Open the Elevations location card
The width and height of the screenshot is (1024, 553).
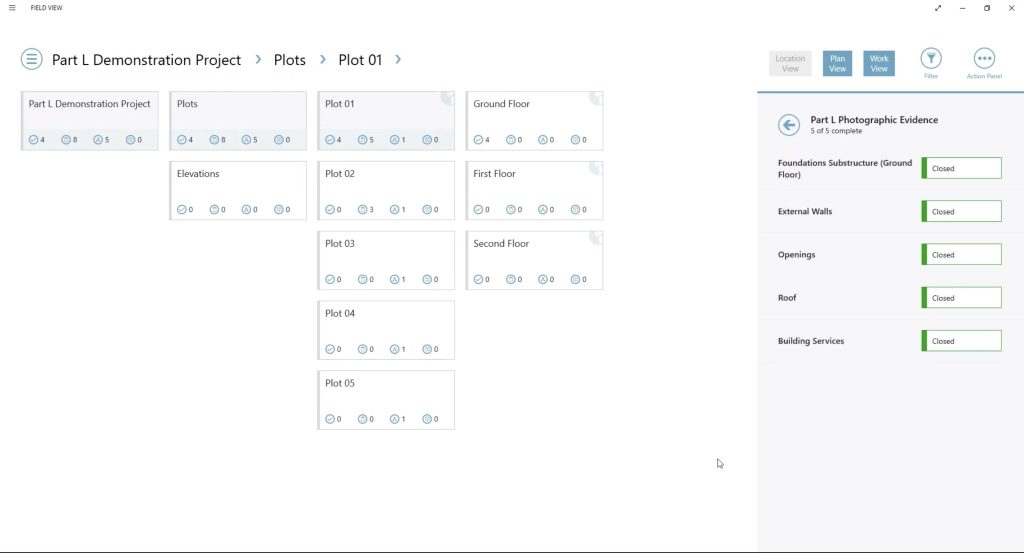pyautogui.click(x=238, y=190)
